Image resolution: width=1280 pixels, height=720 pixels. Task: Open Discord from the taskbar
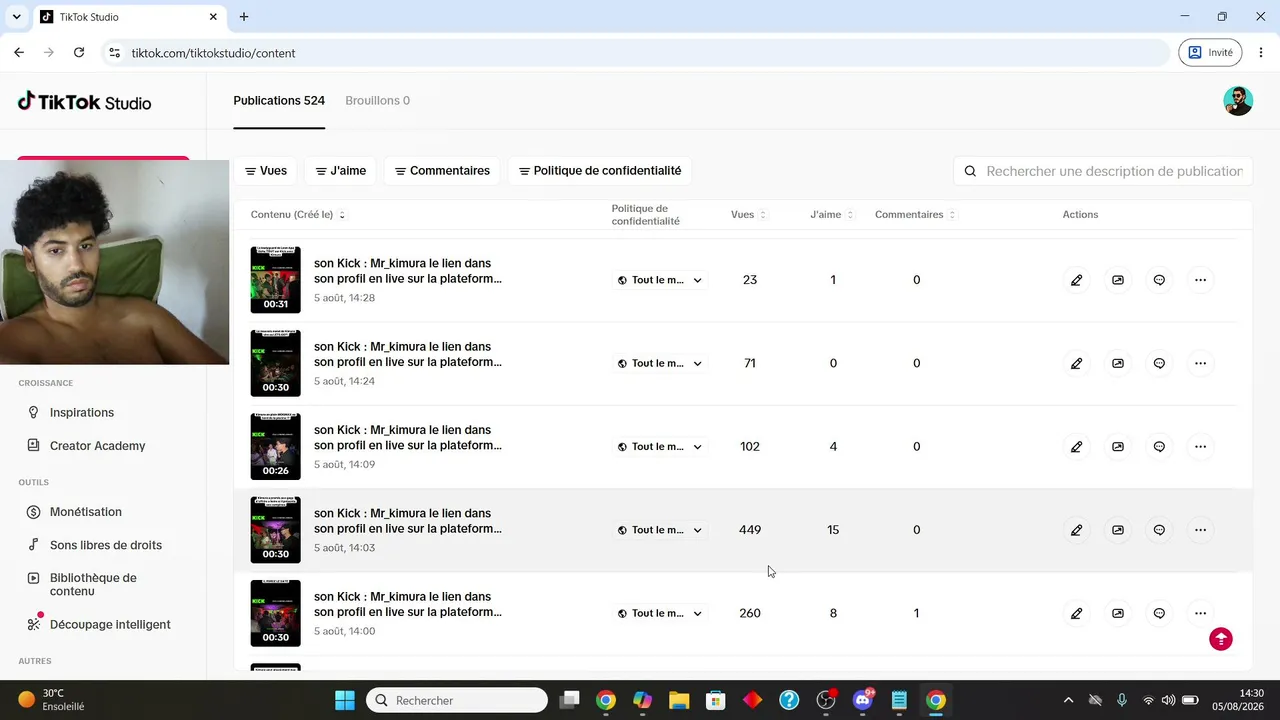pos(863,700)
